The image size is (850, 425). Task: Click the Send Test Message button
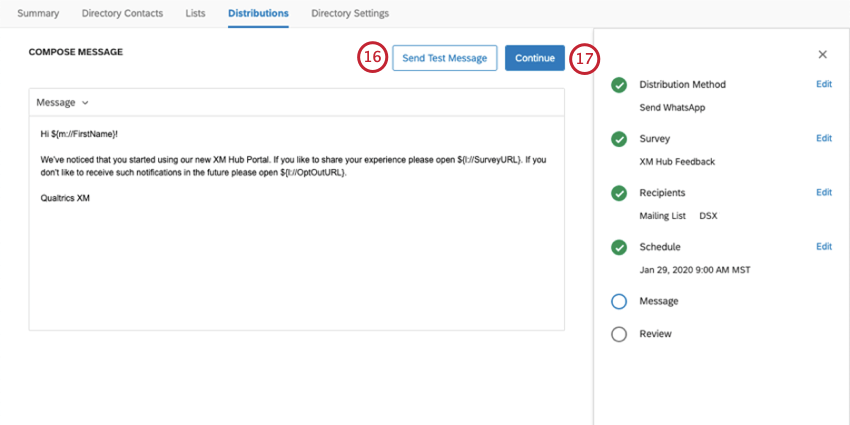pyautogui.click(x=445, y=58)
